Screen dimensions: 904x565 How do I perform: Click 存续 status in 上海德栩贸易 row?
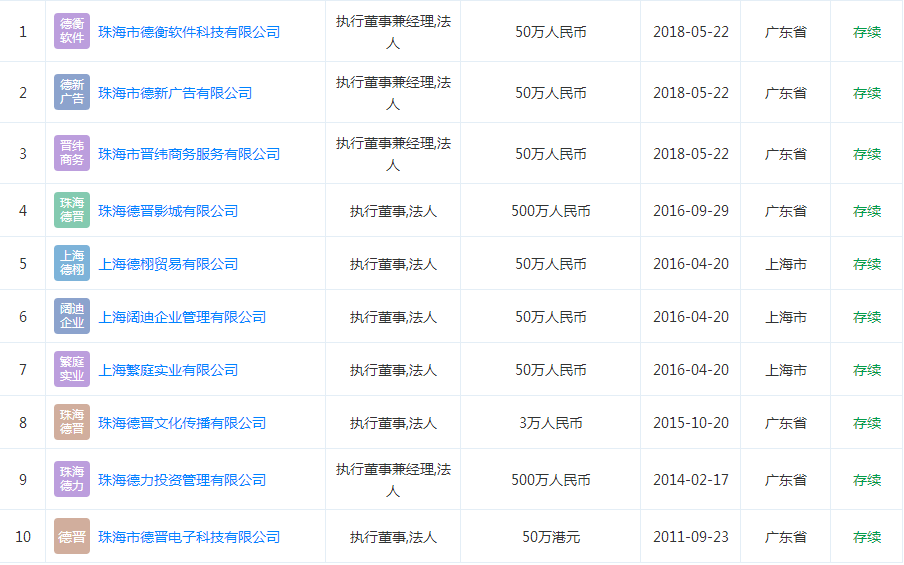tap(867, 264)
